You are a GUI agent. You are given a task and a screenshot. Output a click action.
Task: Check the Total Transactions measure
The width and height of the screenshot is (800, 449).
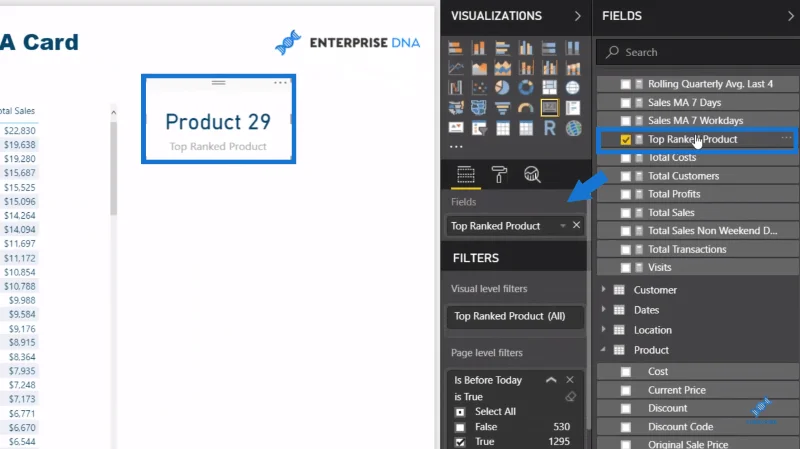(626, 250)
